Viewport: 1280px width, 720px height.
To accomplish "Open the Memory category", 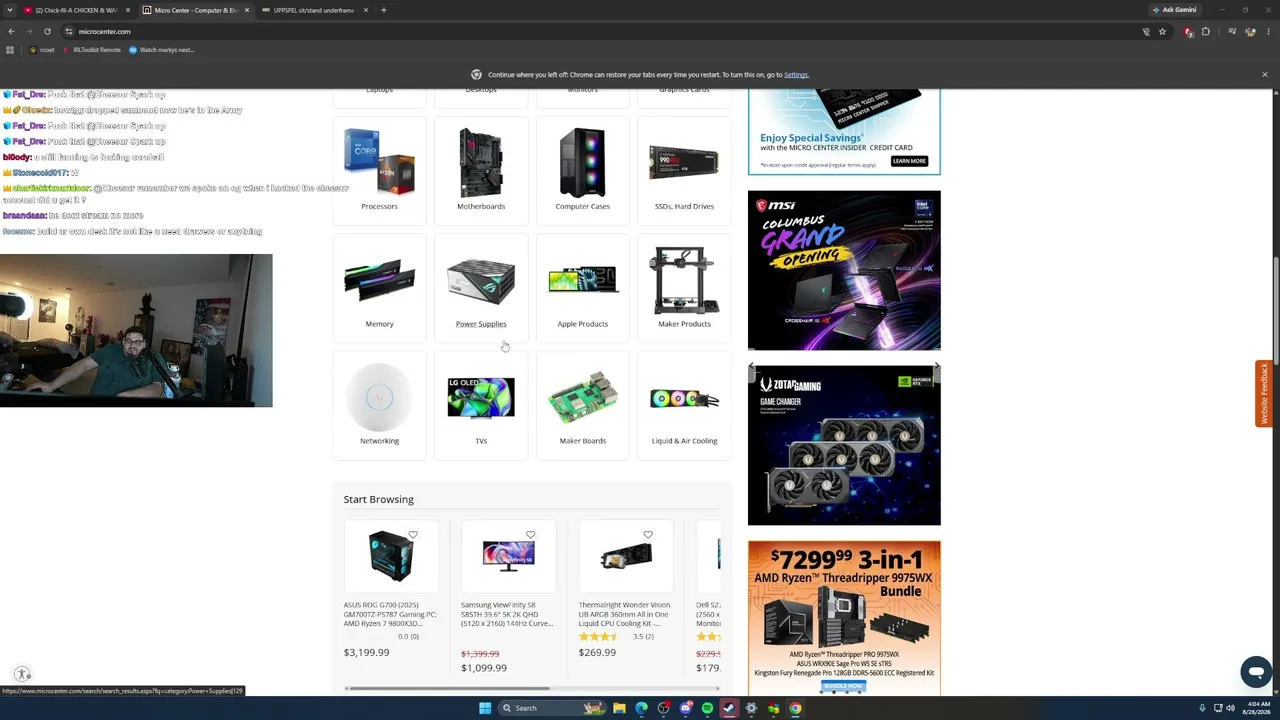I will click(379, 288).
